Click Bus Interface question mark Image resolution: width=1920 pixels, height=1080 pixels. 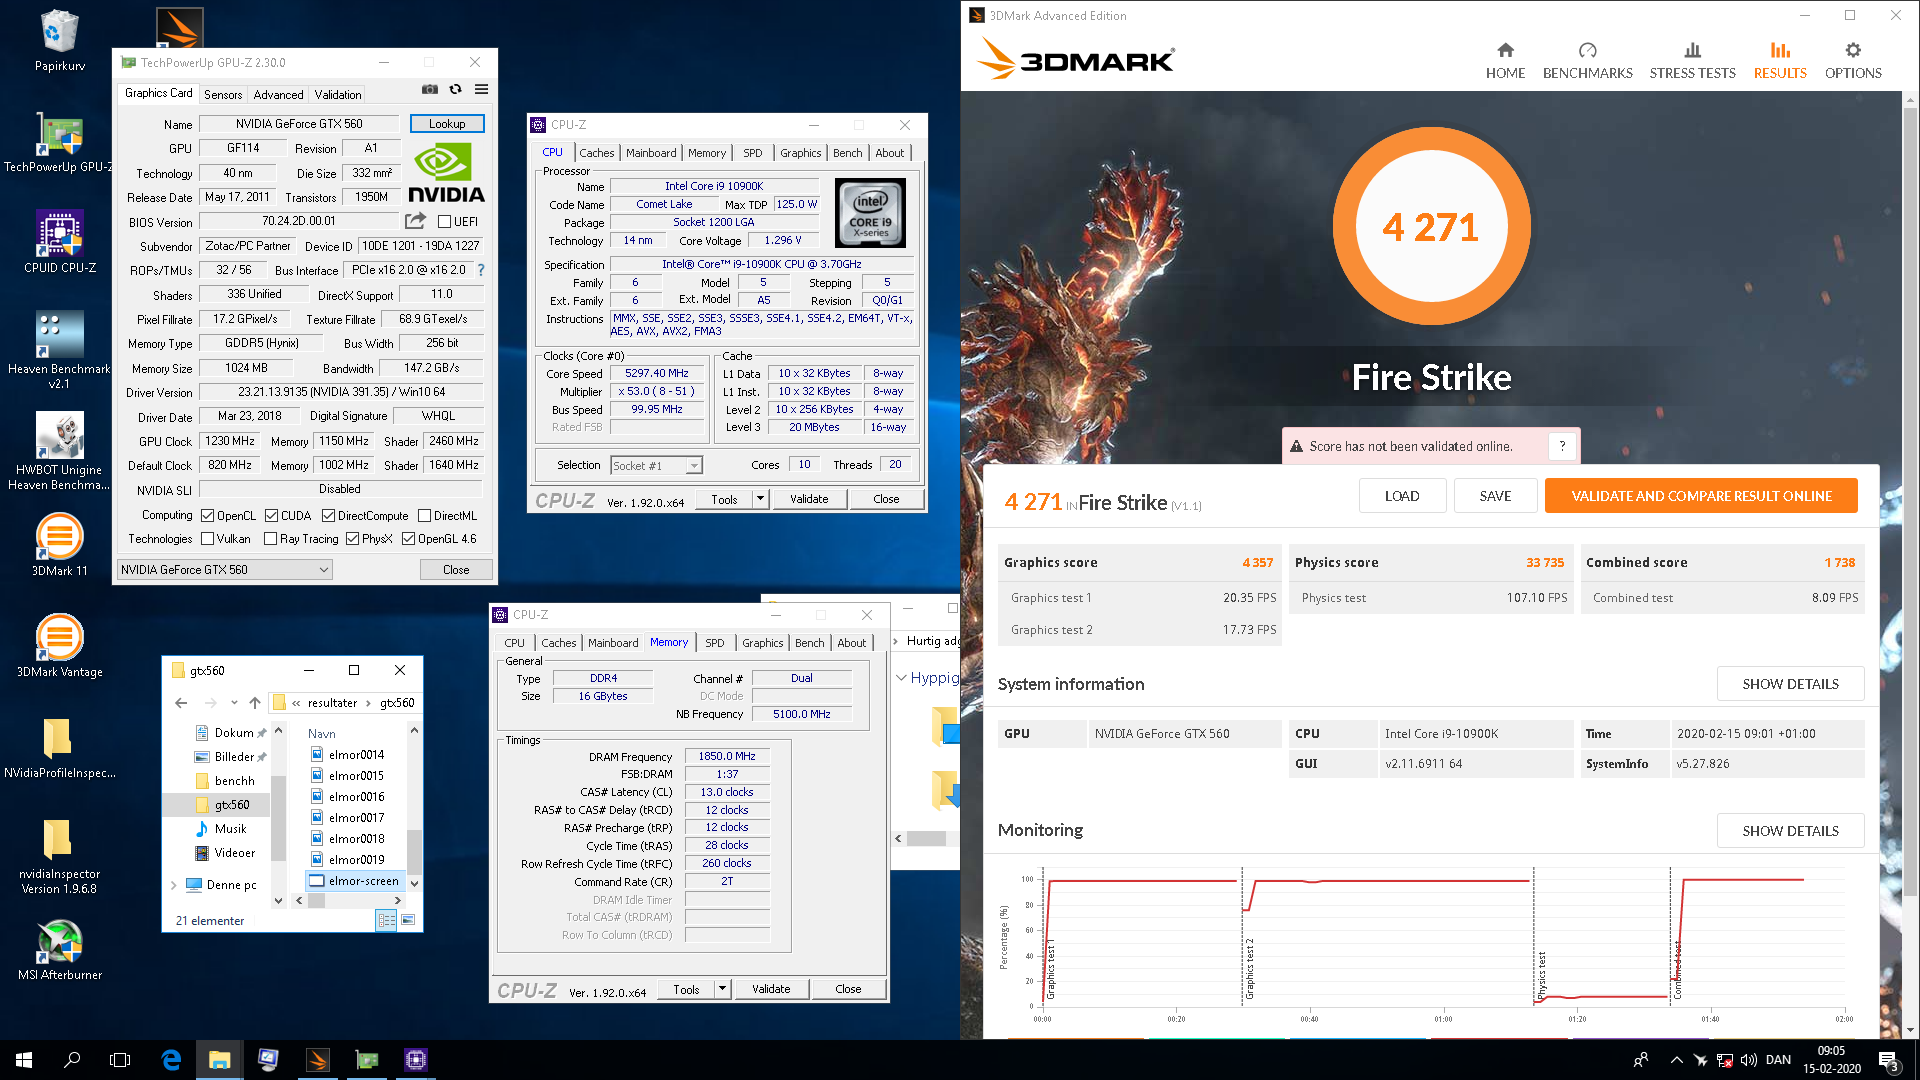coord(481,270)
